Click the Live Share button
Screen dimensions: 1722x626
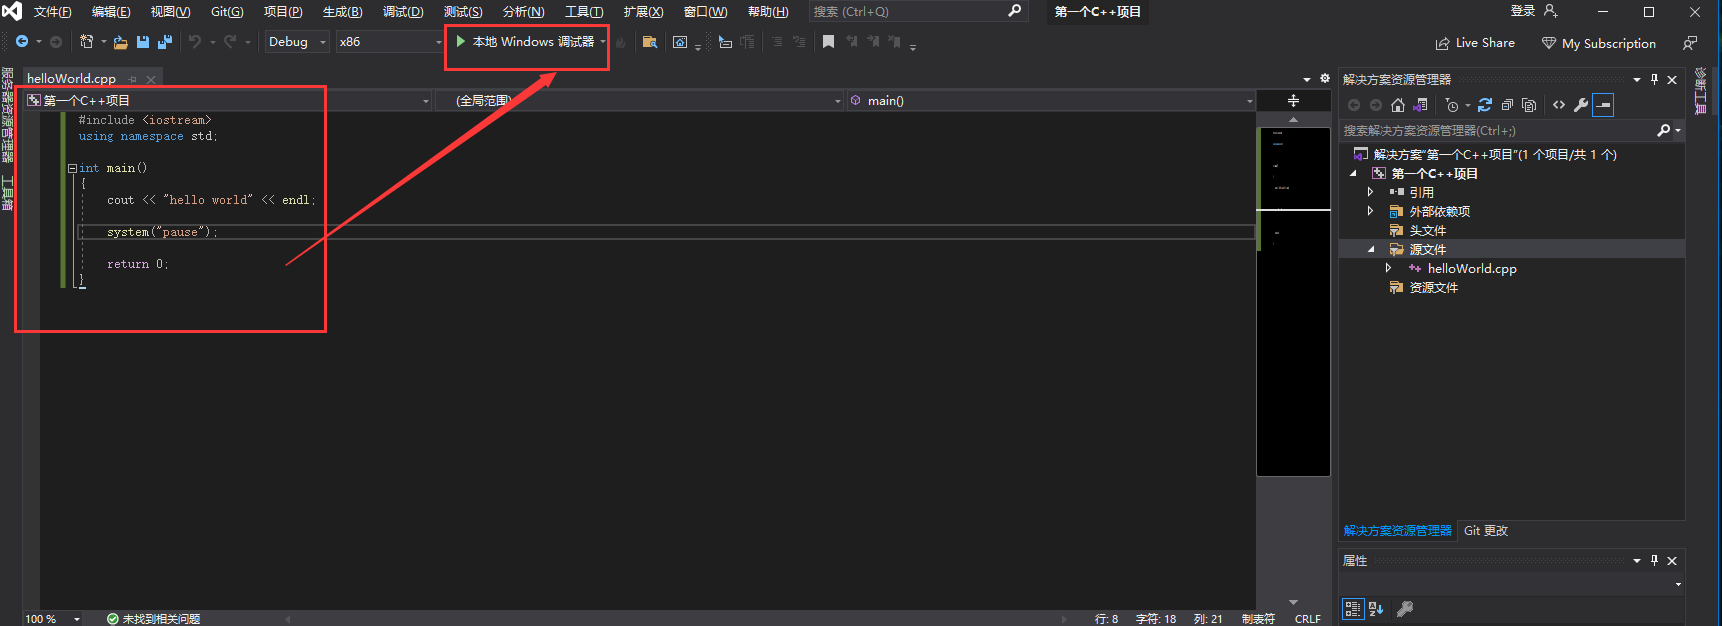tap(1475, 43)
